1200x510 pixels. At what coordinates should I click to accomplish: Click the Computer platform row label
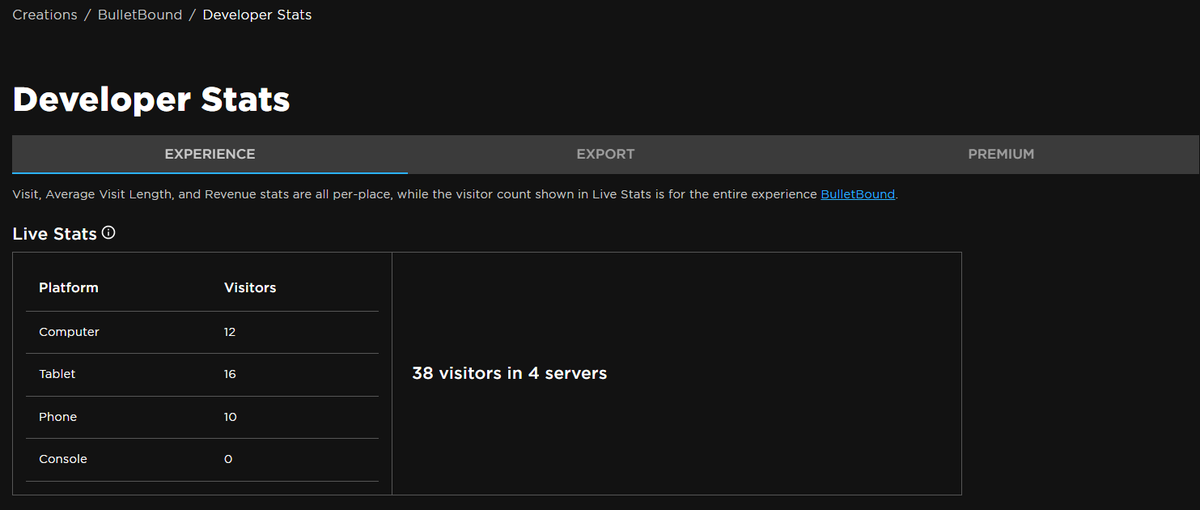69,332
